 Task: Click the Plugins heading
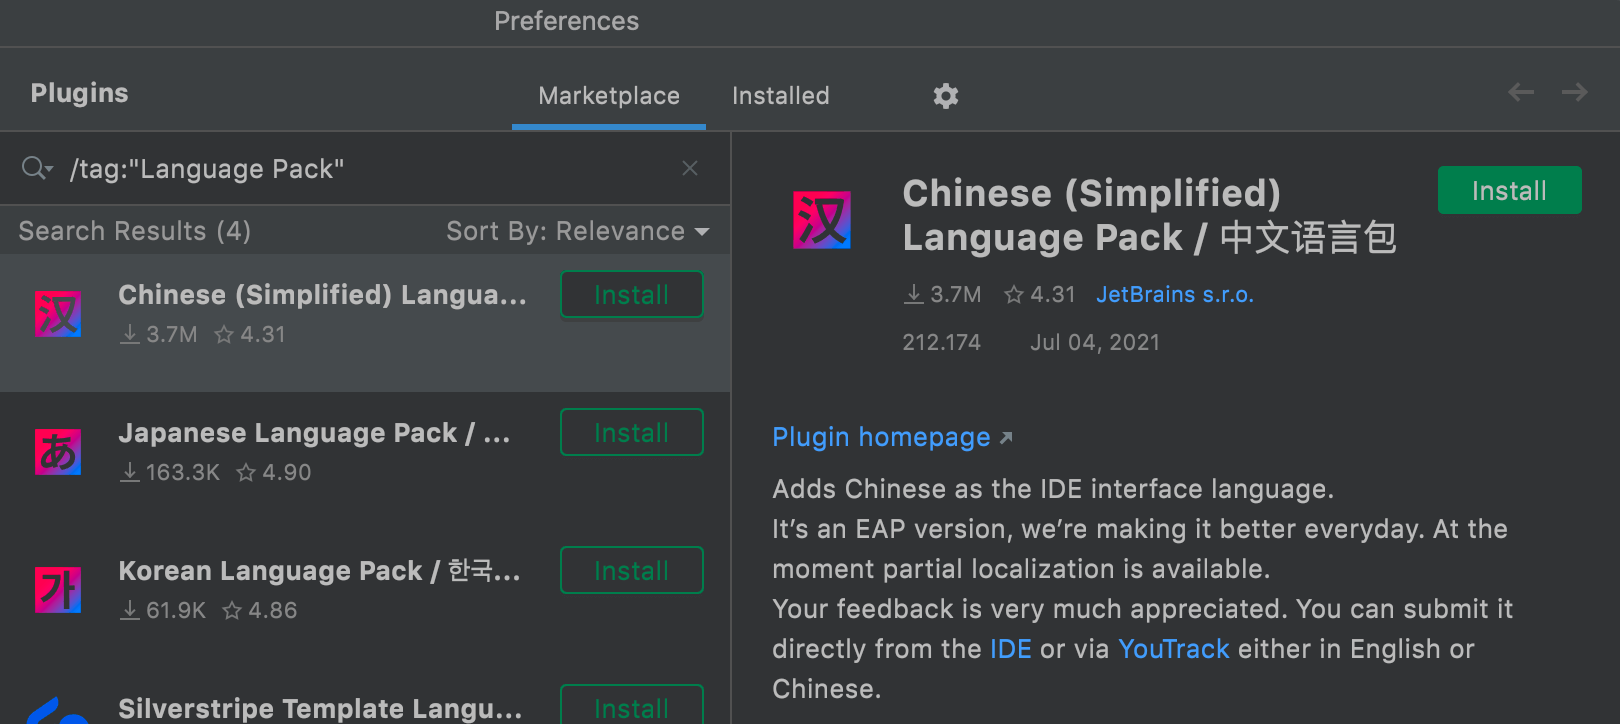click(80, 93)
